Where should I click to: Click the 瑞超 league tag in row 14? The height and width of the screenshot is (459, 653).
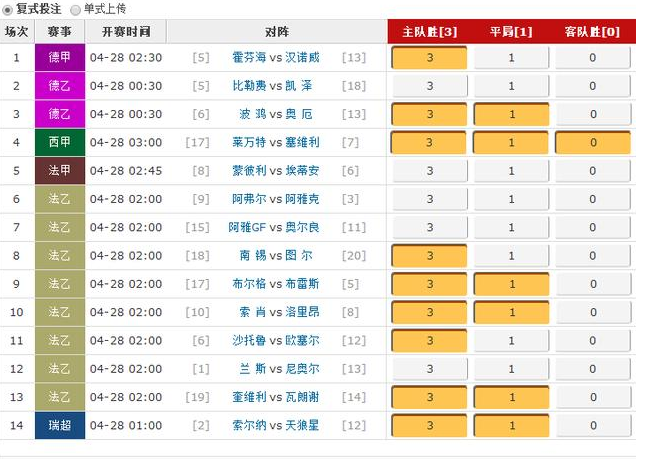pos(60,426)
